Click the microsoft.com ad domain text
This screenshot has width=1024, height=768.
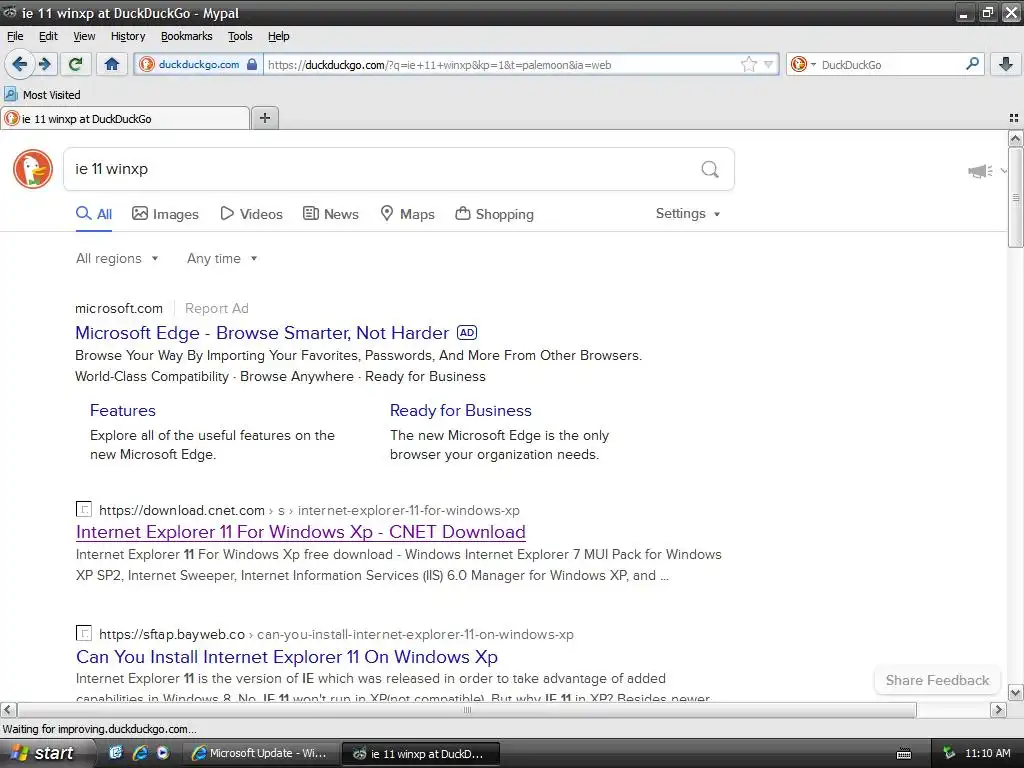pyautogui.click(x=119, y=308)
